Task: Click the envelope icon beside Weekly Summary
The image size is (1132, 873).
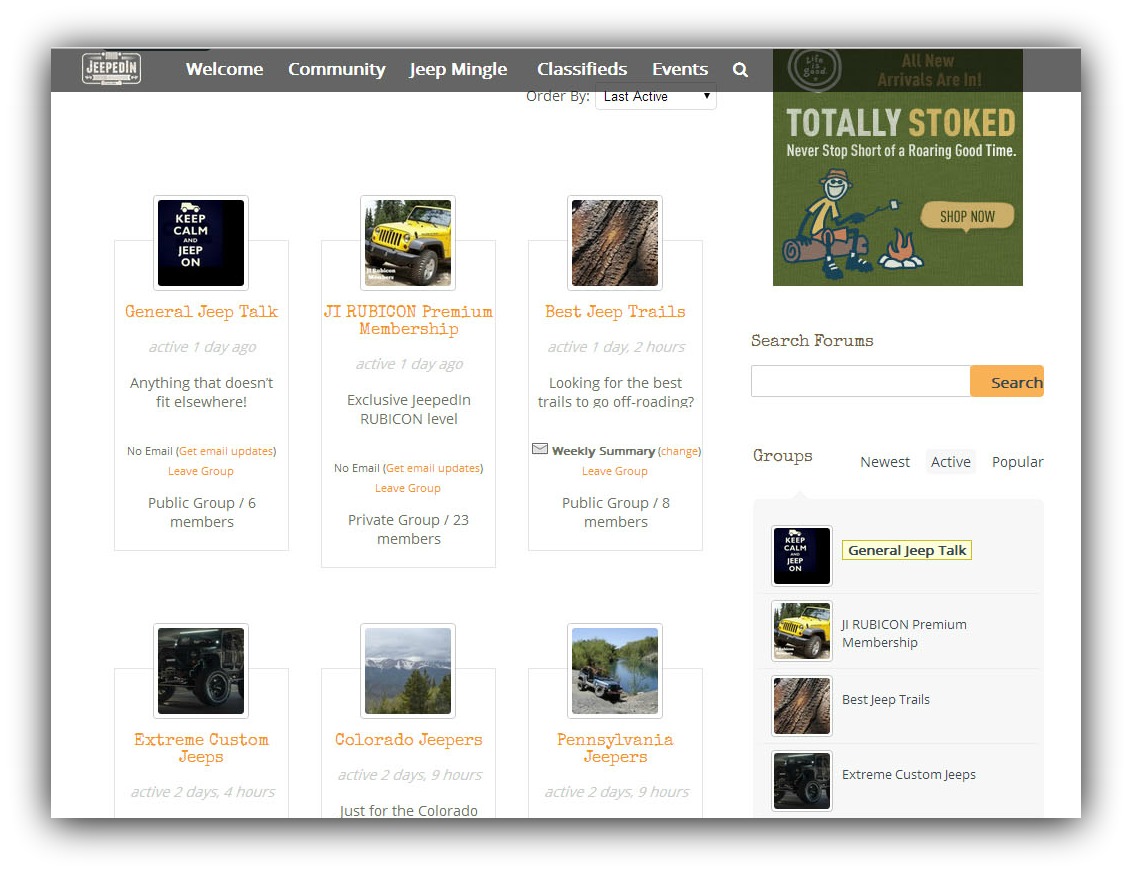Action: point(539,449)
